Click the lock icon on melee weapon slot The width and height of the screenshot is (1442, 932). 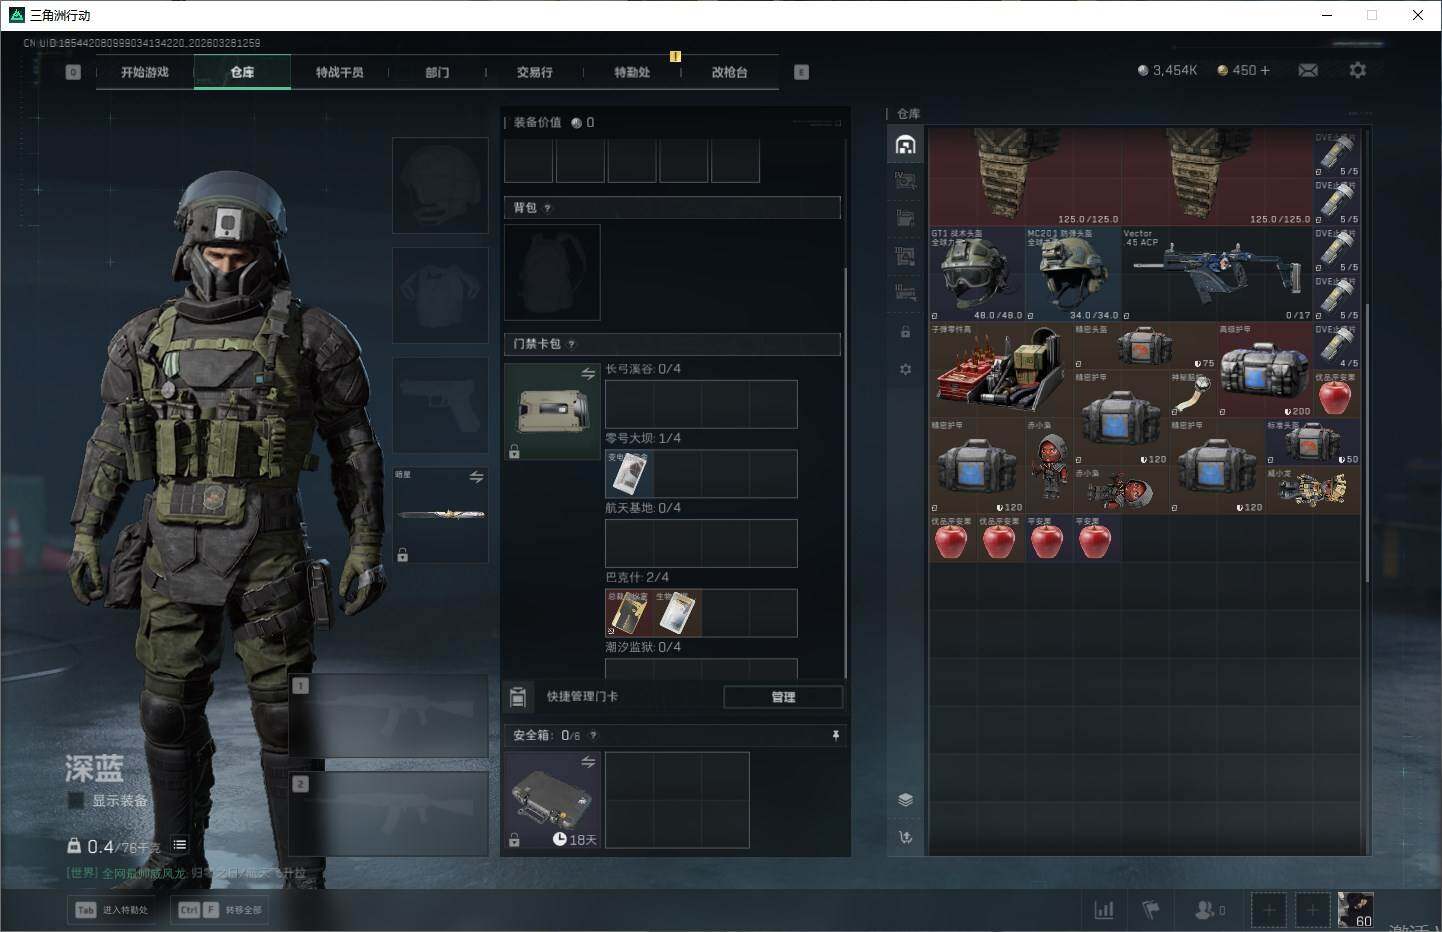[x=402, y=555]
